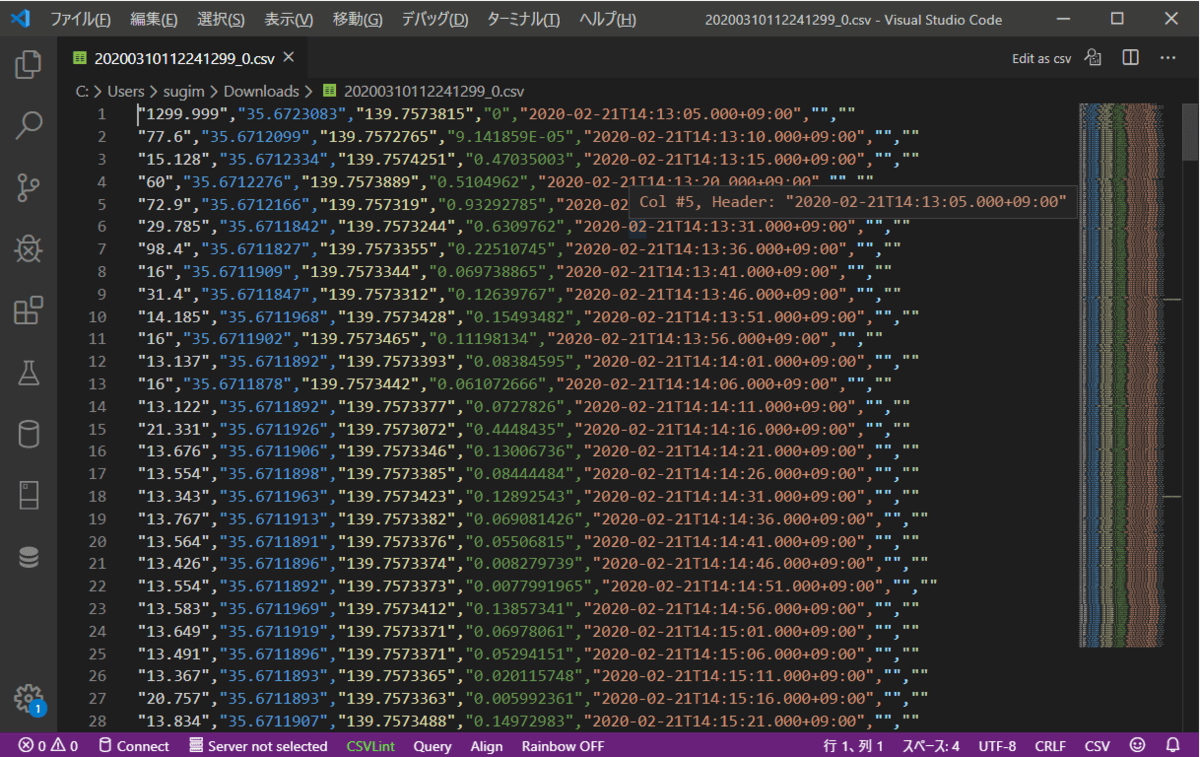Expand the C: breadcrumb segment
Viewport: 1200px width, 757px height.
click(82, 91)
